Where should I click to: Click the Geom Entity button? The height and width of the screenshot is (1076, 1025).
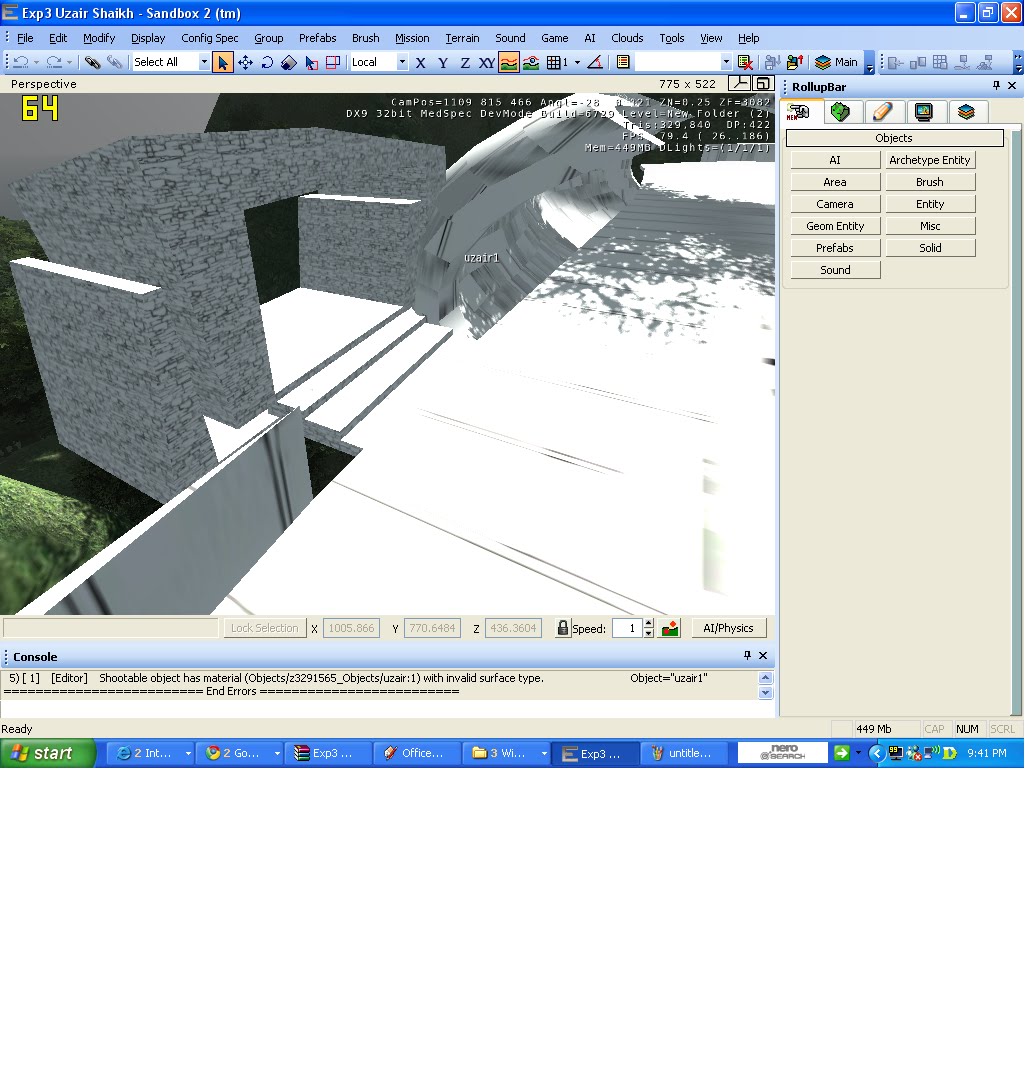pyautogui.click(x=835, y=226)
